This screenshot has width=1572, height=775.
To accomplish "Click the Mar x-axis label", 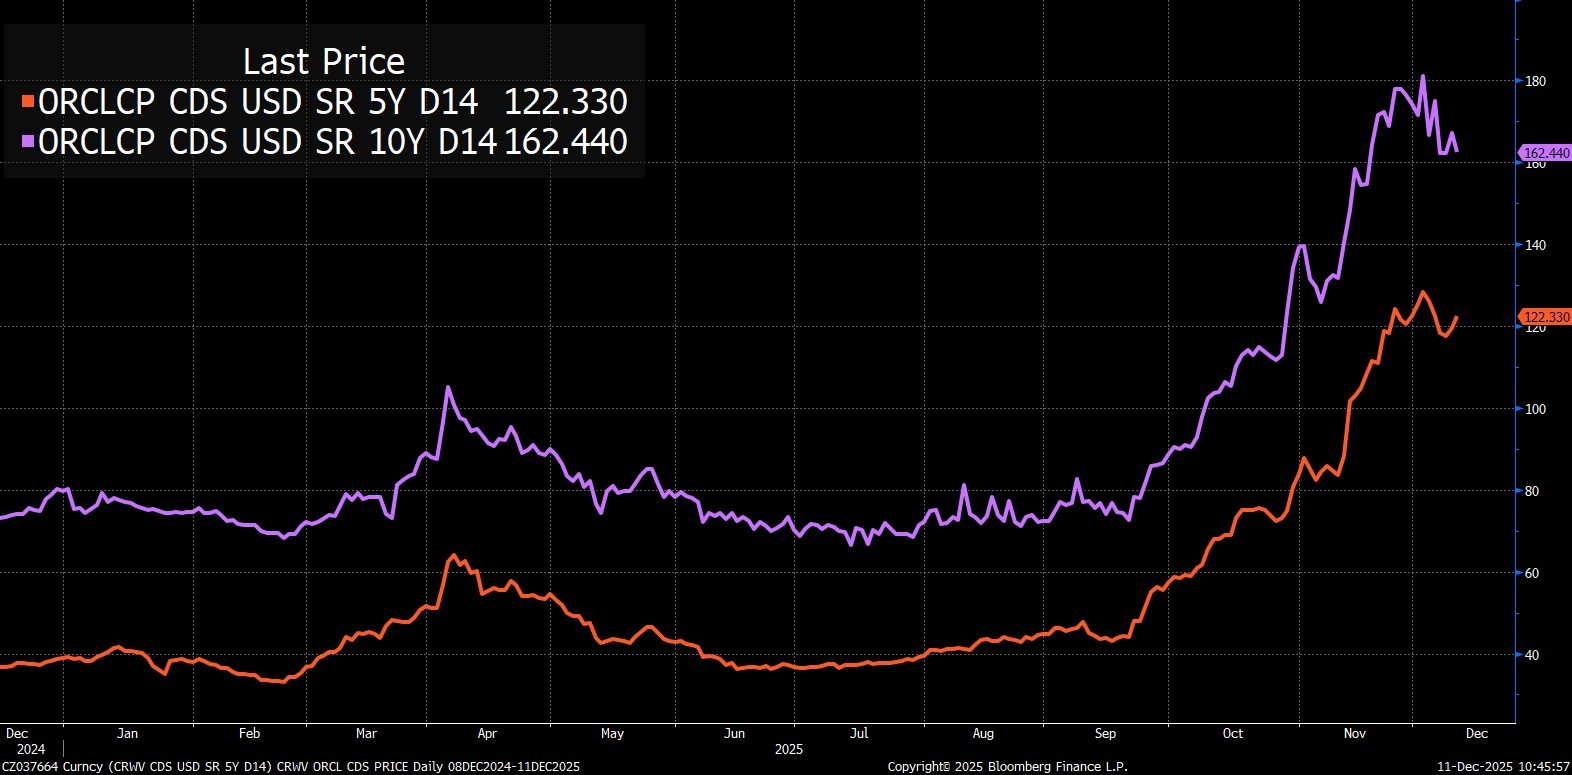I will tap(367, 733).
